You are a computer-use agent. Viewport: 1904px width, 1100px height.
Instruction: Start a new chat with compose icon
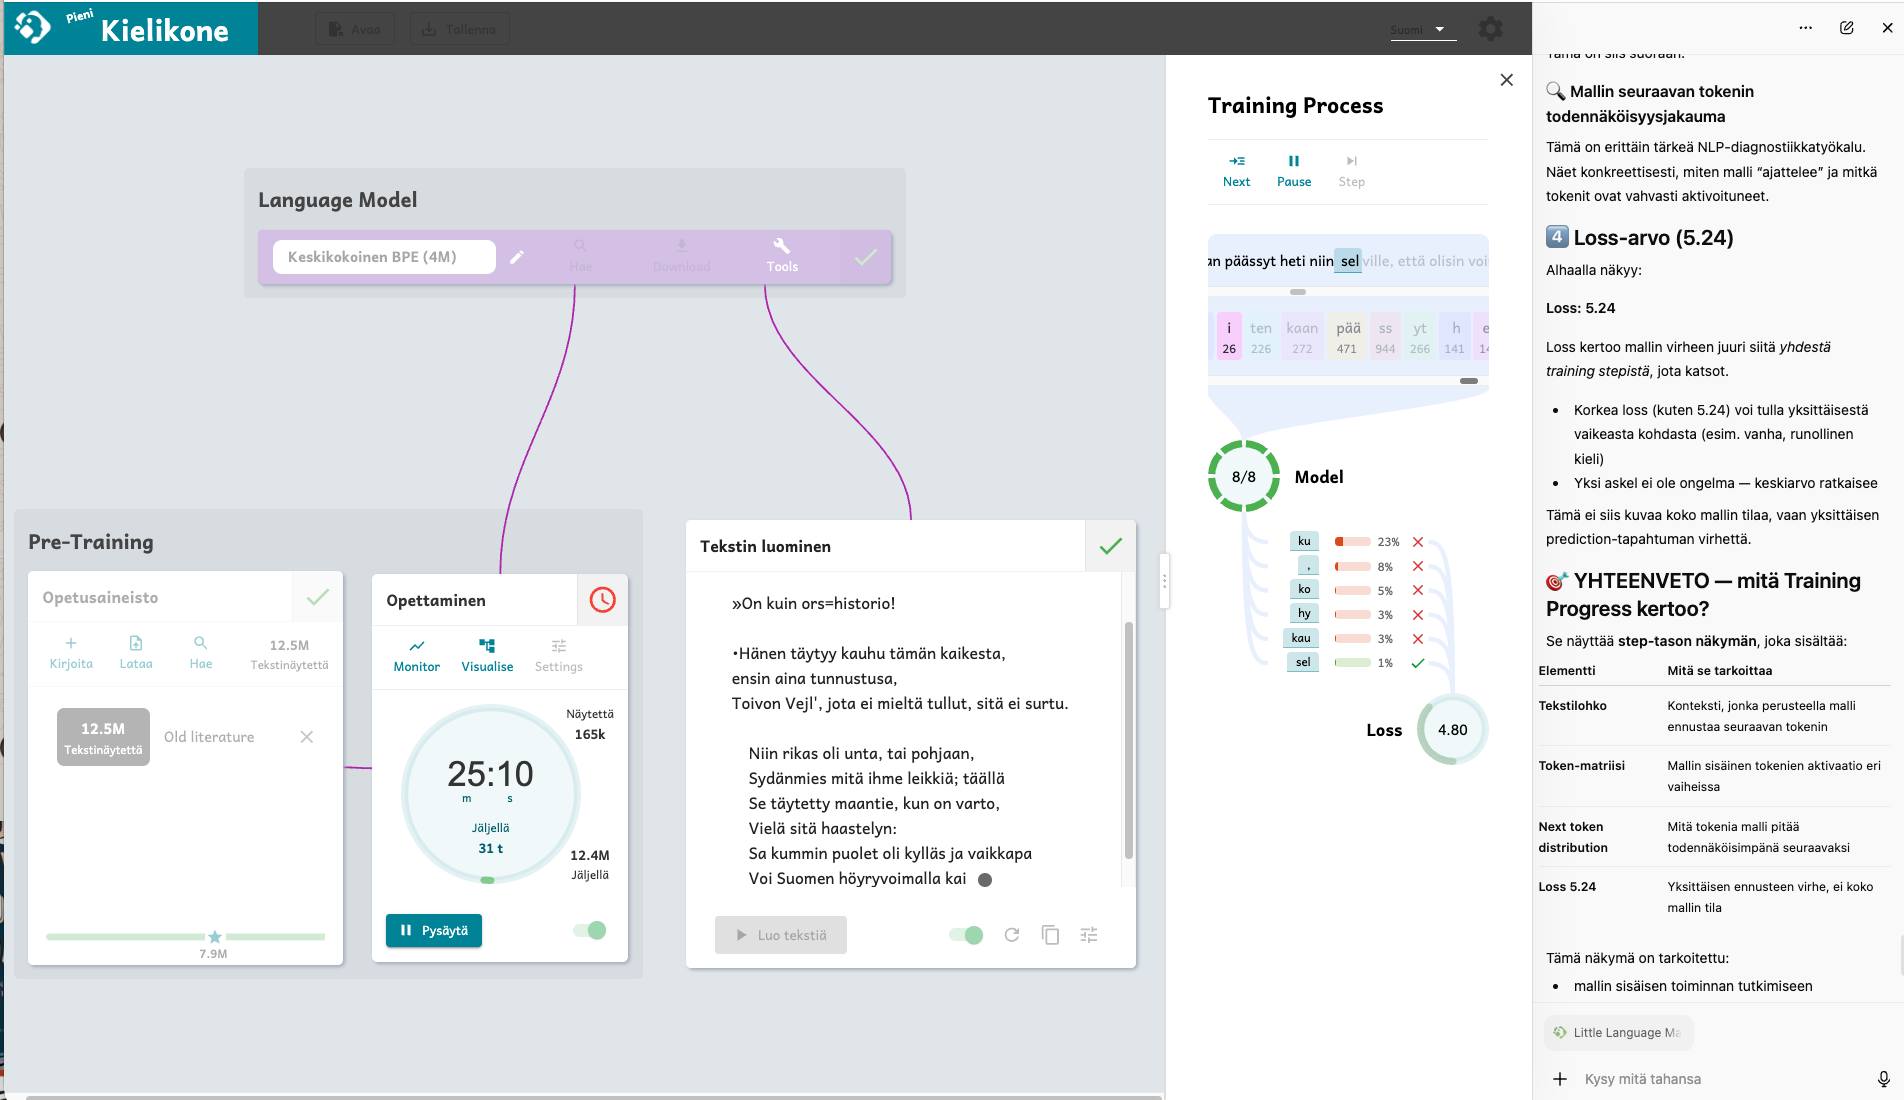1847,28
